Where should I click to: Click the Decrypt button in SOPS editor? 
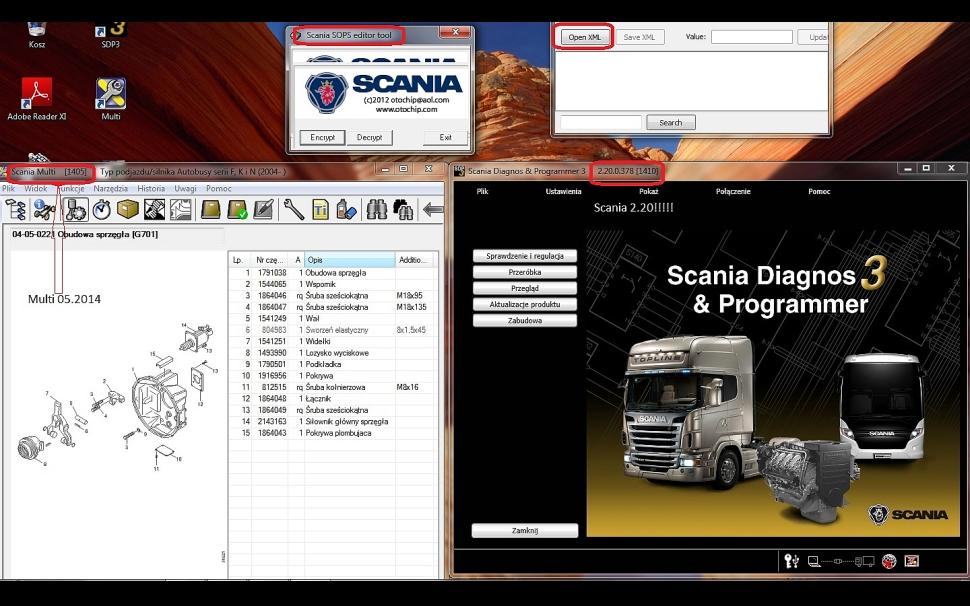coord(369,137)
